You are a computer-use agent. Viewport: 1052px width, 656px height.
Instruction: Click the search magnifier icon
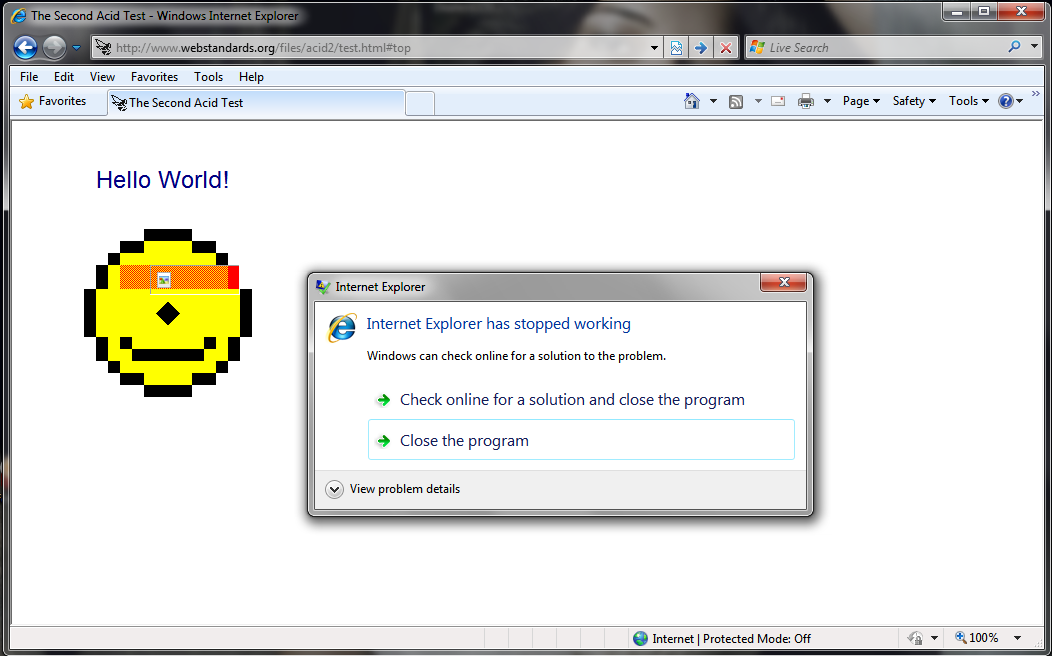[1014, 47]
